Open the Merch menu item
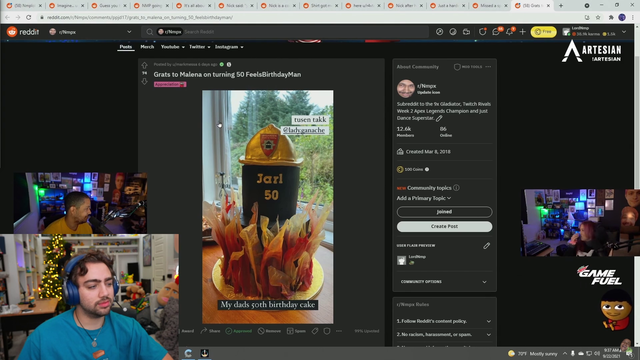The width and height of the screenshot is (640, 360). click(x=147, y=47)
